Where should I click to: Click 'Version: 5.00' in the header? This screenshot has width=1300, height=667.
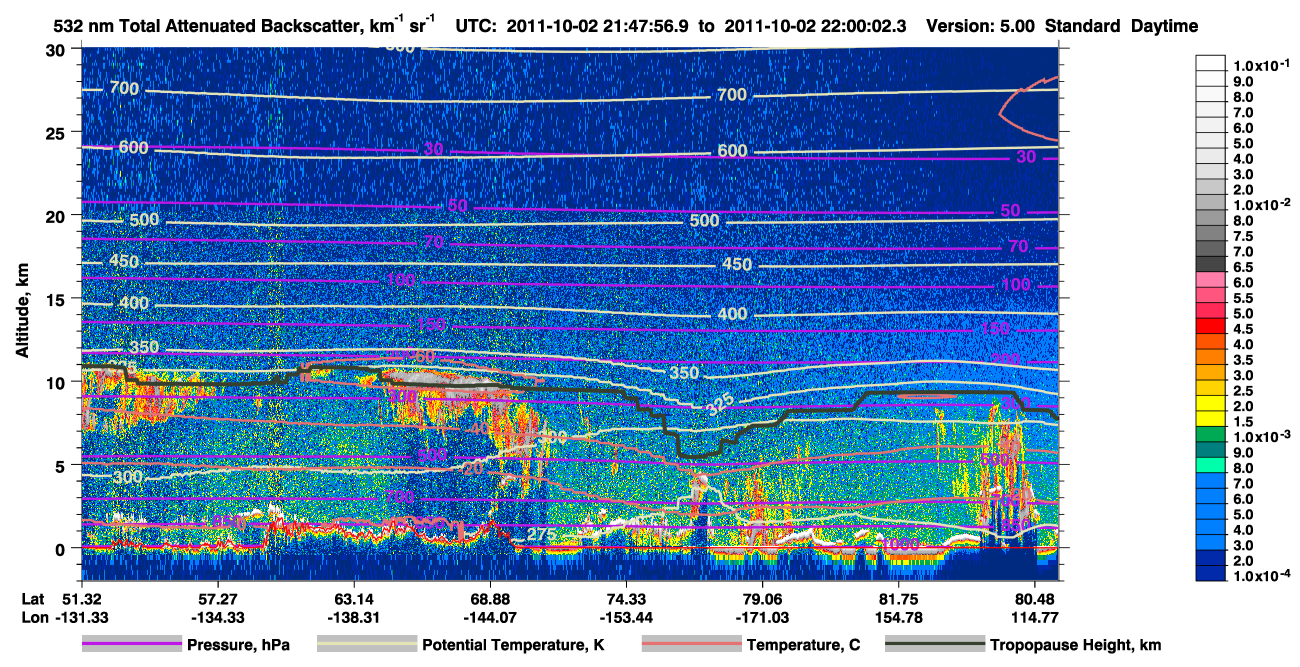pyautogui.click(x=980, y=26)
